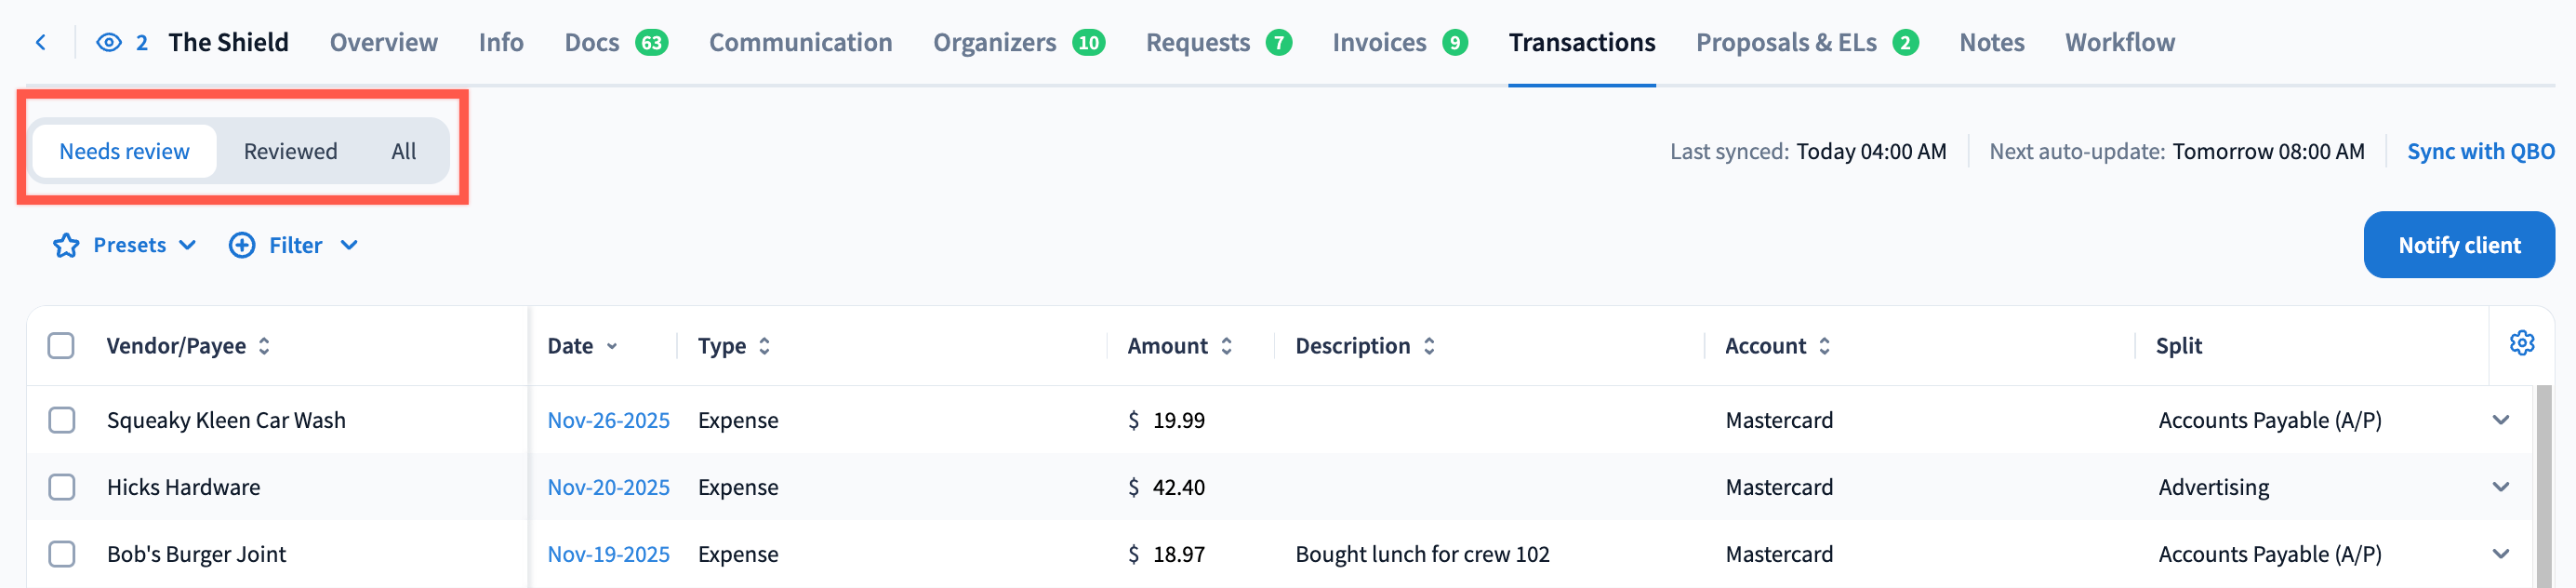Click the Presets star icon
The image size is (2576, 588).
(x=66, y=245)
